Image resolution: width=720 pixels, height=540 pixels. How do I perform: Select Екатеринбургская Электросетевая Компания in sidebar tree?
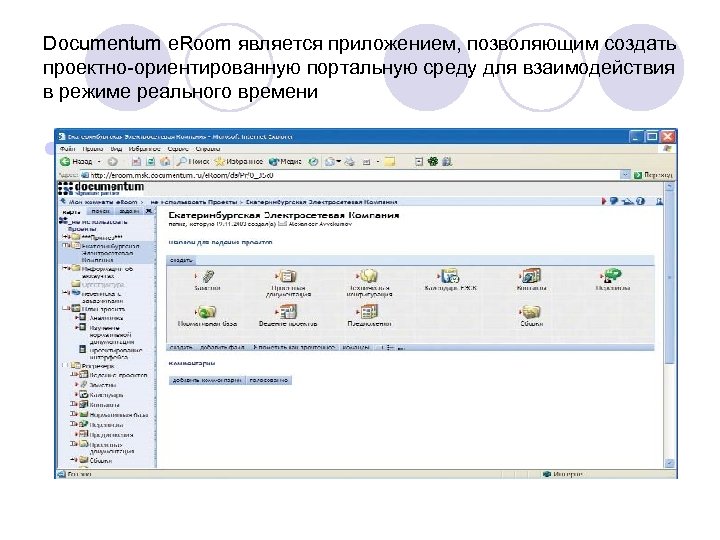click(108, 253)
